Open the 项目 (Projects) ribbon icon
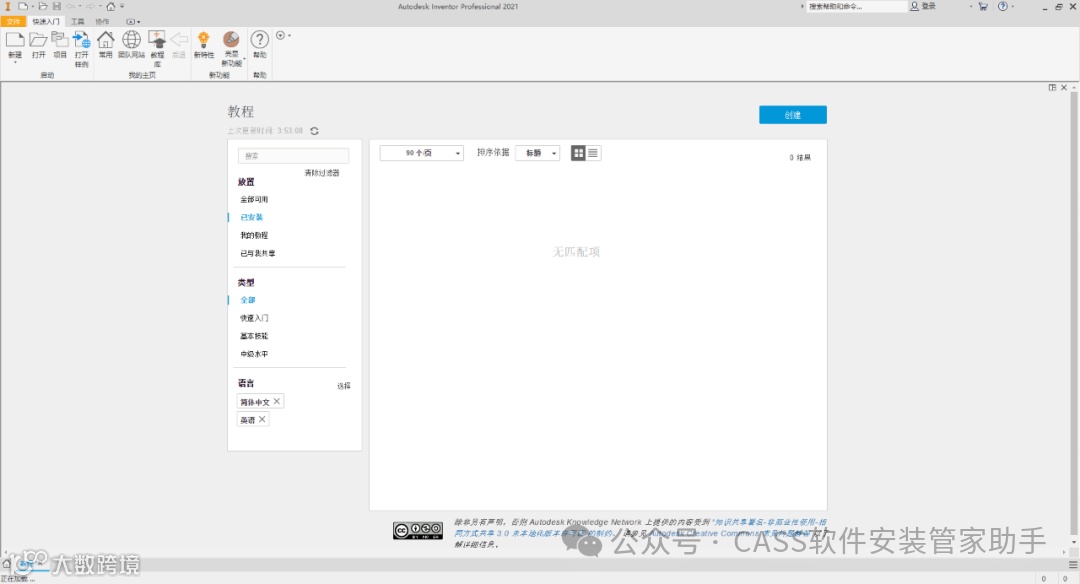This screenshot has height=584, width=1080. point(60,40)
